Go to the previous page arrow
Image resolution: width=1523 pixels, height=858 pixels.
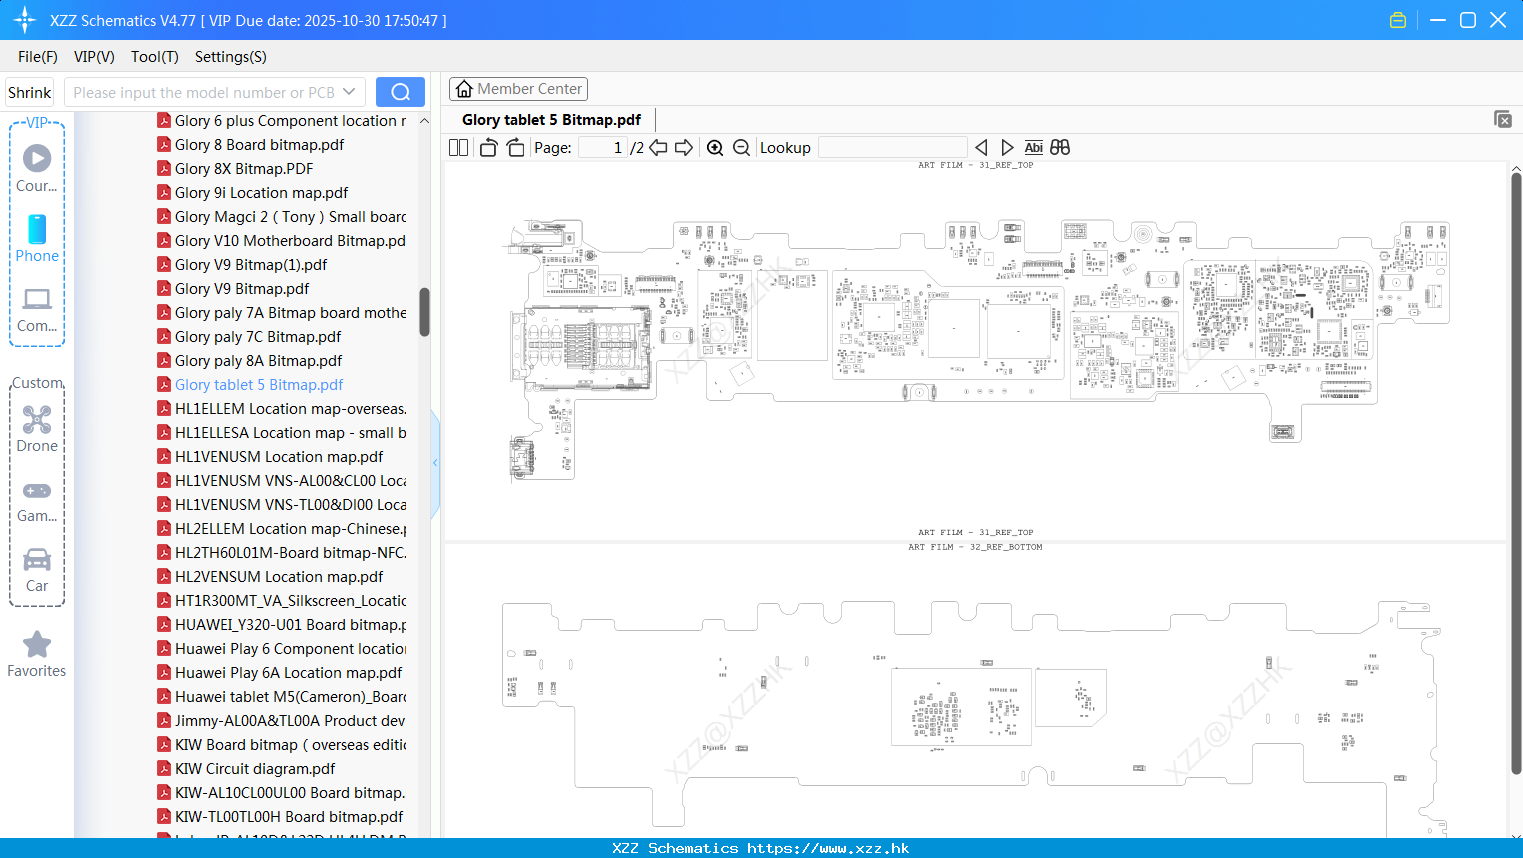click(658, 148)
